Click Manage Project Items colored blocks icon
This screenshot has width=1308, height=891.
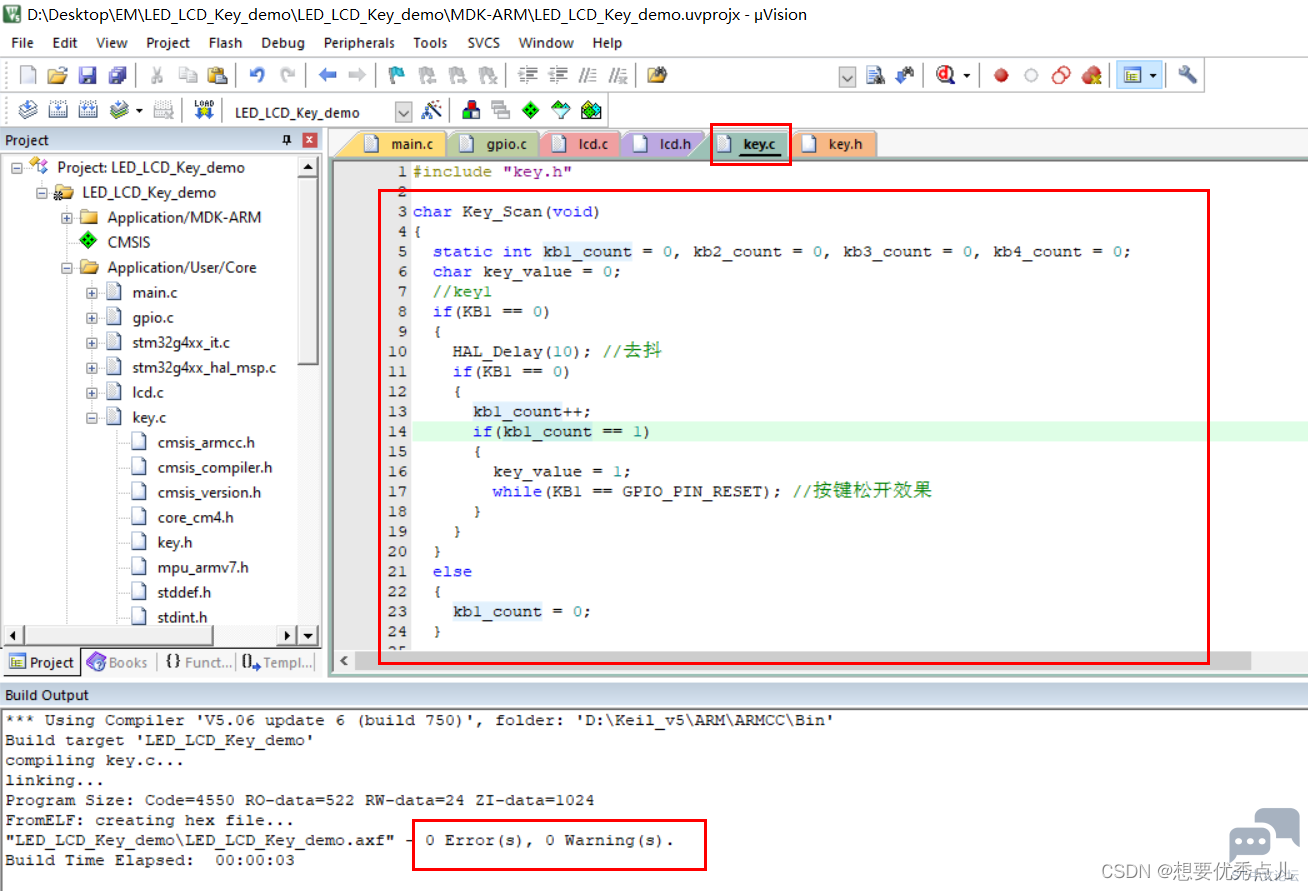pyautogui.click(x=470, y=110)
